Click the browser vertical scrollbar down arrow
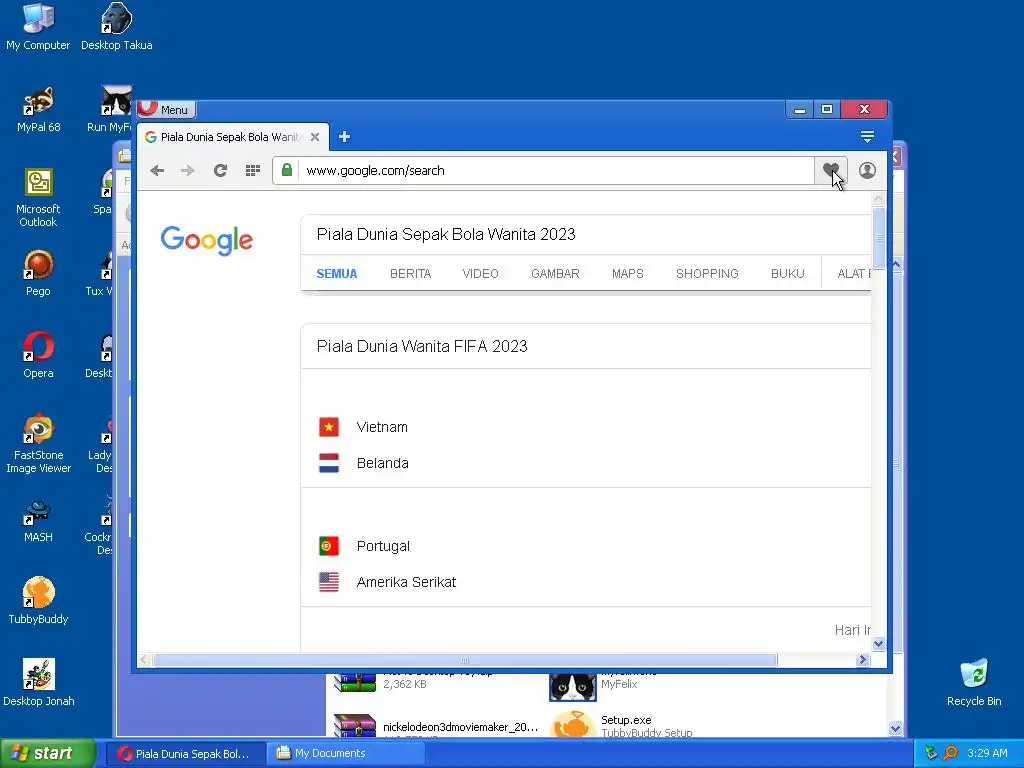This screenshot has width=1024, height=768. tap(878, 644)
